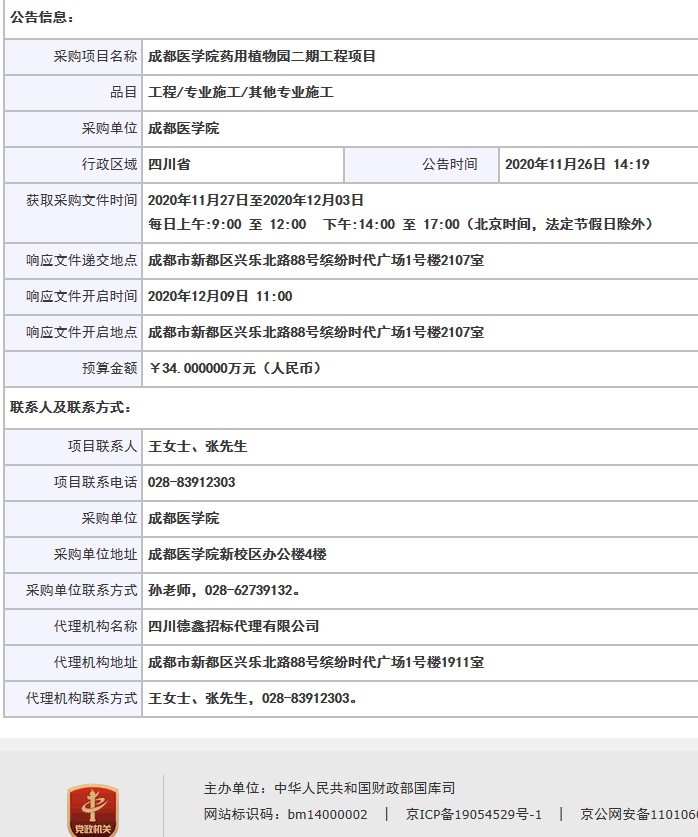Screen dimensions: 698x837
Task: Click the 代理机构联系方式 value 王女士、张先生，028-83912303
Action: pyautogui.click(x=252, y=698)
